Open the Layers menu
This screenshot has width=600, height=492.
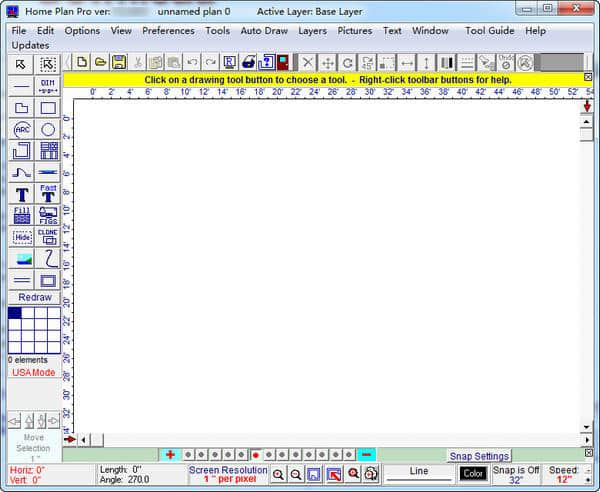312,31
